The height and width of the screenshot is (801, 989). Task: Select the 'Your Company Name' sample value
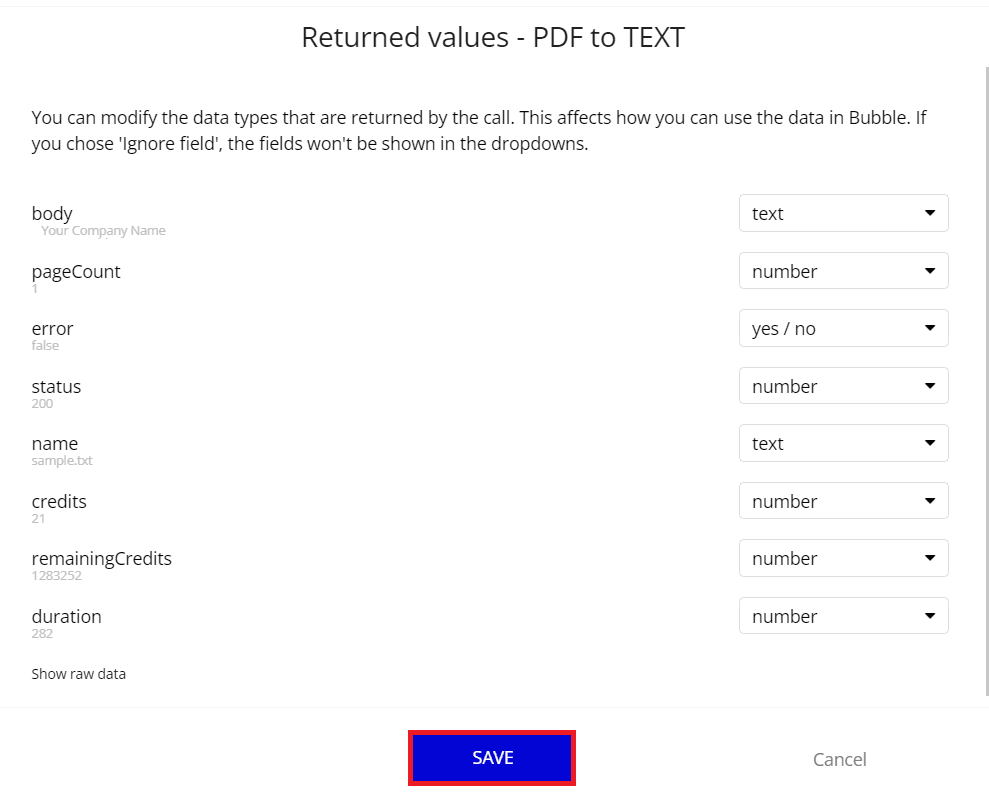tap(103, 231)
